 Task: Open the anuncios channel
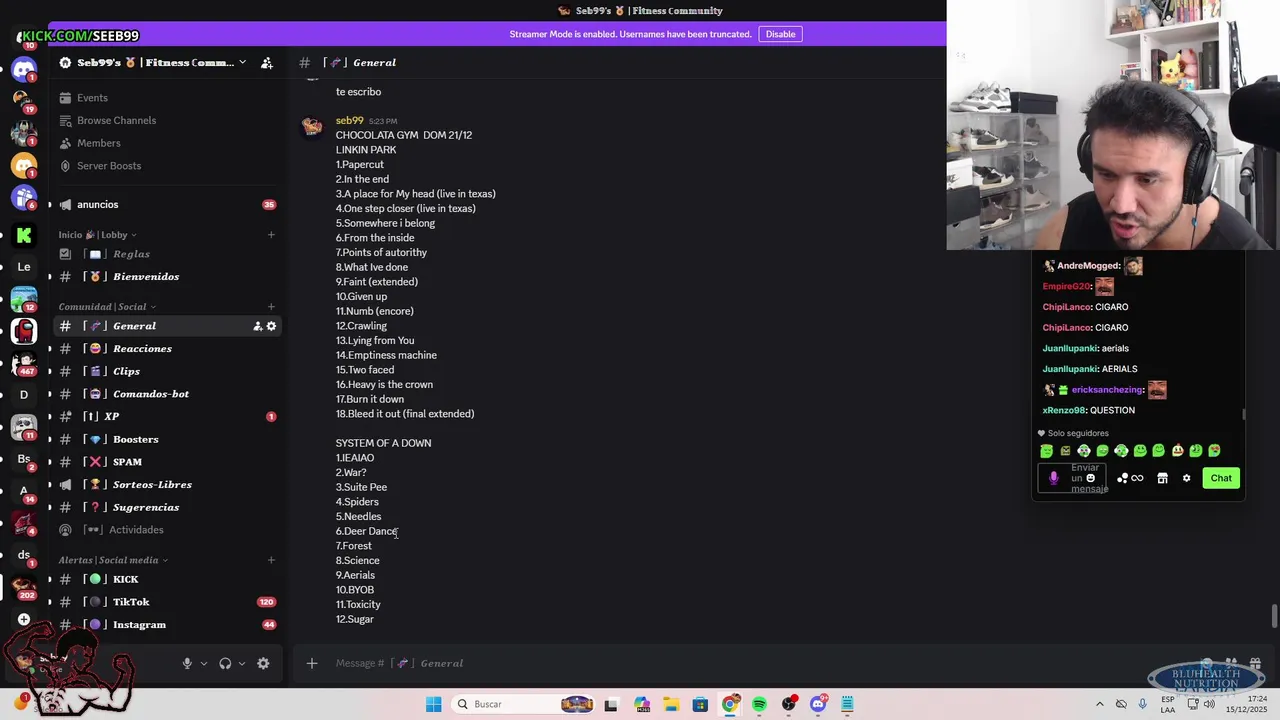pos(167,204)
